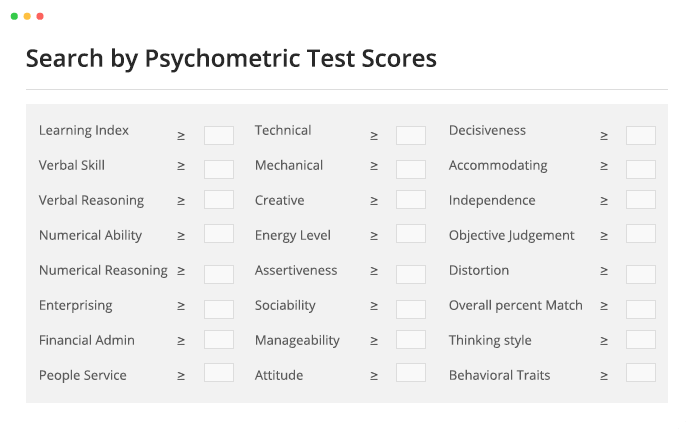Click the Mechanical score field
The height and width of the screenshot is (429, 686).
411,169
